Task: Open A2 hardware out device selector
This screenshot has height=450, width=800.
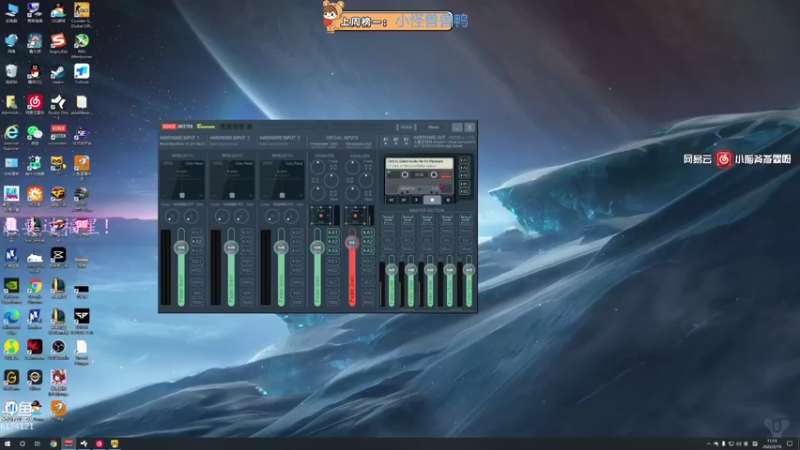Action: click(396, 140)
